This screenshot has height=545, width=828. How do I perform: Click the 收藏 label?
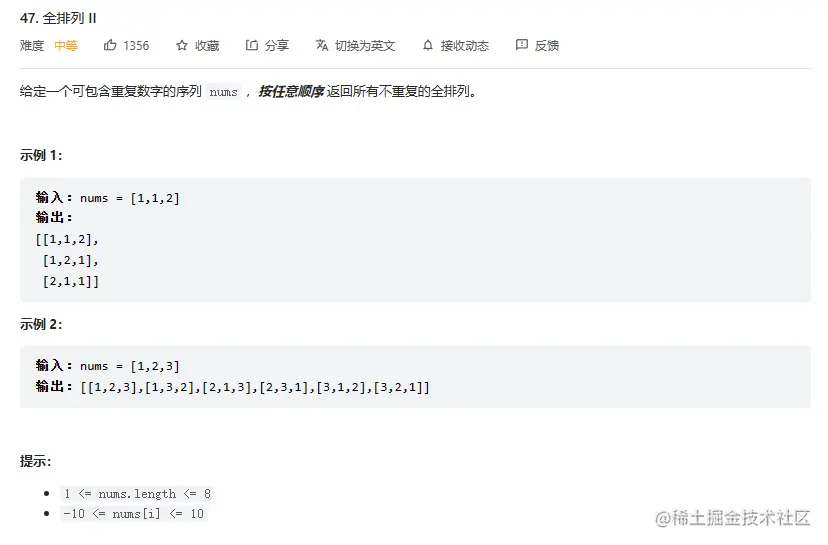point(207,46)
